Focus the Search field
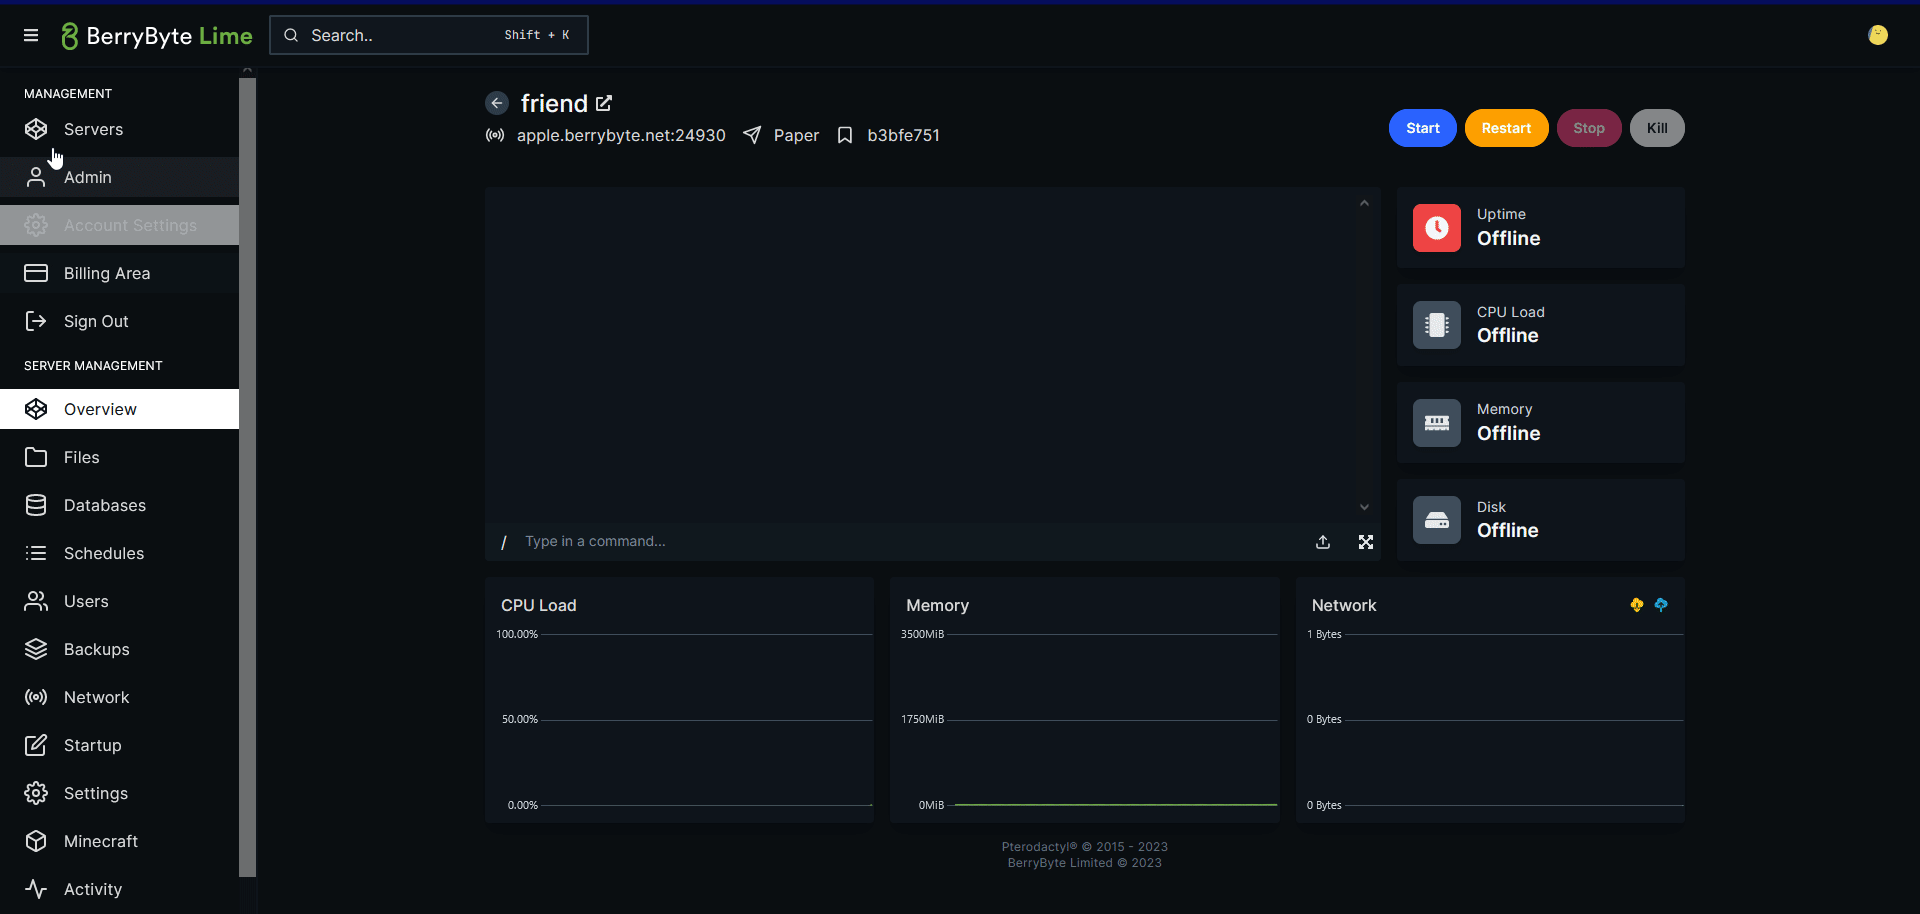1920x914 pixels. coord(429,35)
